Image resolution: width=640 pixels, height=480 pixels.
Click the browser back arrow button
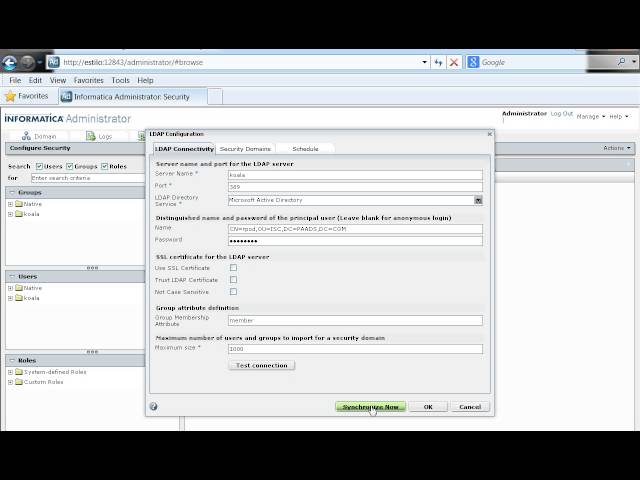click(x=10, y=62)
